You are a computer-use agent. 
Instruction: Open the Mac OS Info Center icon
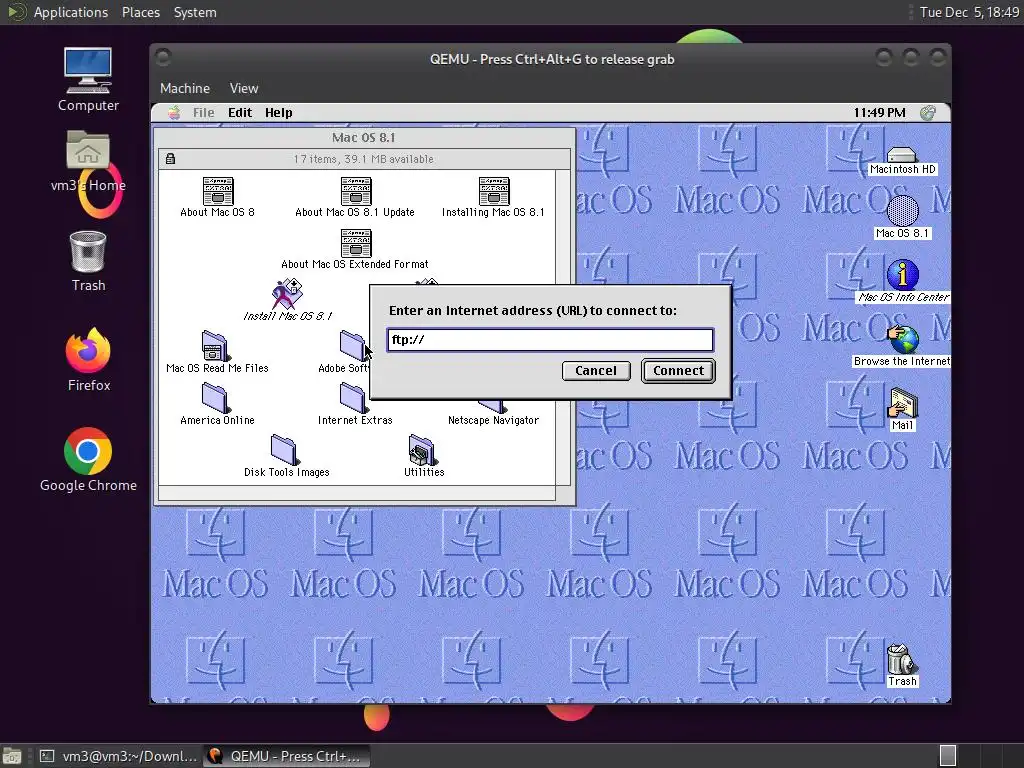point(903,274)
